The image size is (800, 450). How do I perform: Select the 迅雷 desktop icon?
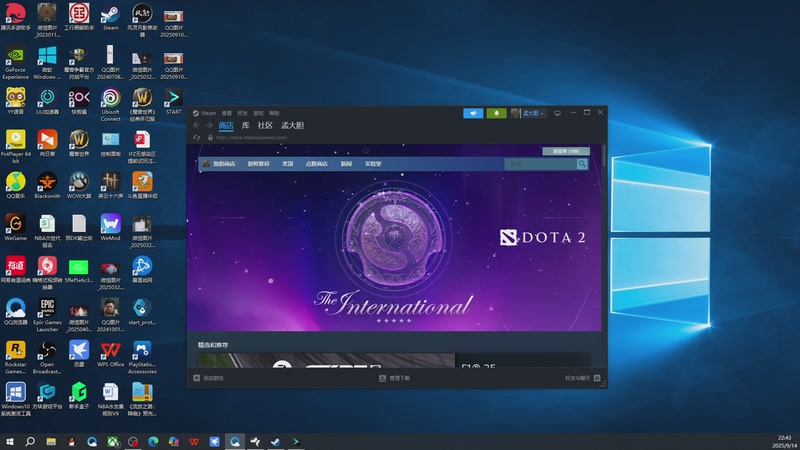(x=79, y=354)
